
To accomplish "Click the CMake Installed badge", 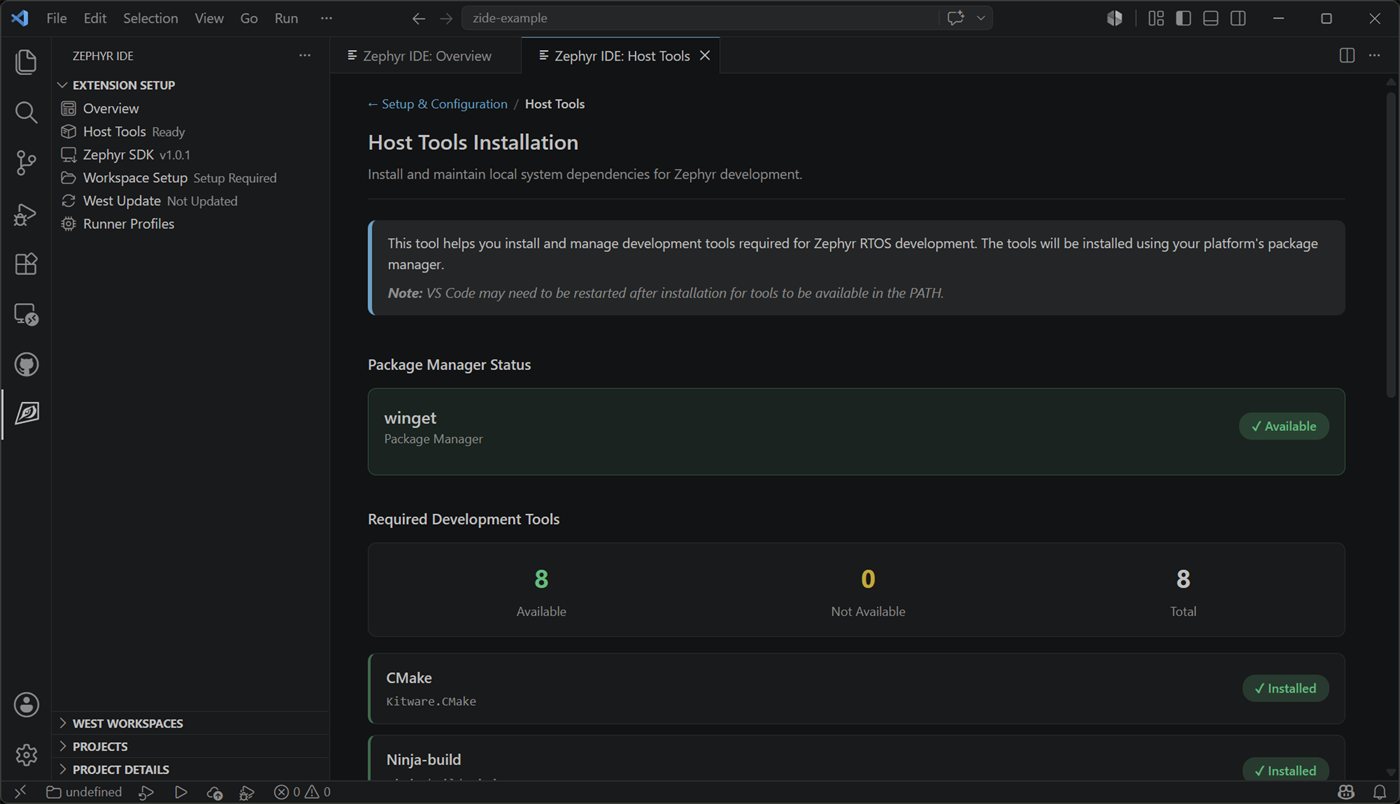I will [x=1285, y=688].
